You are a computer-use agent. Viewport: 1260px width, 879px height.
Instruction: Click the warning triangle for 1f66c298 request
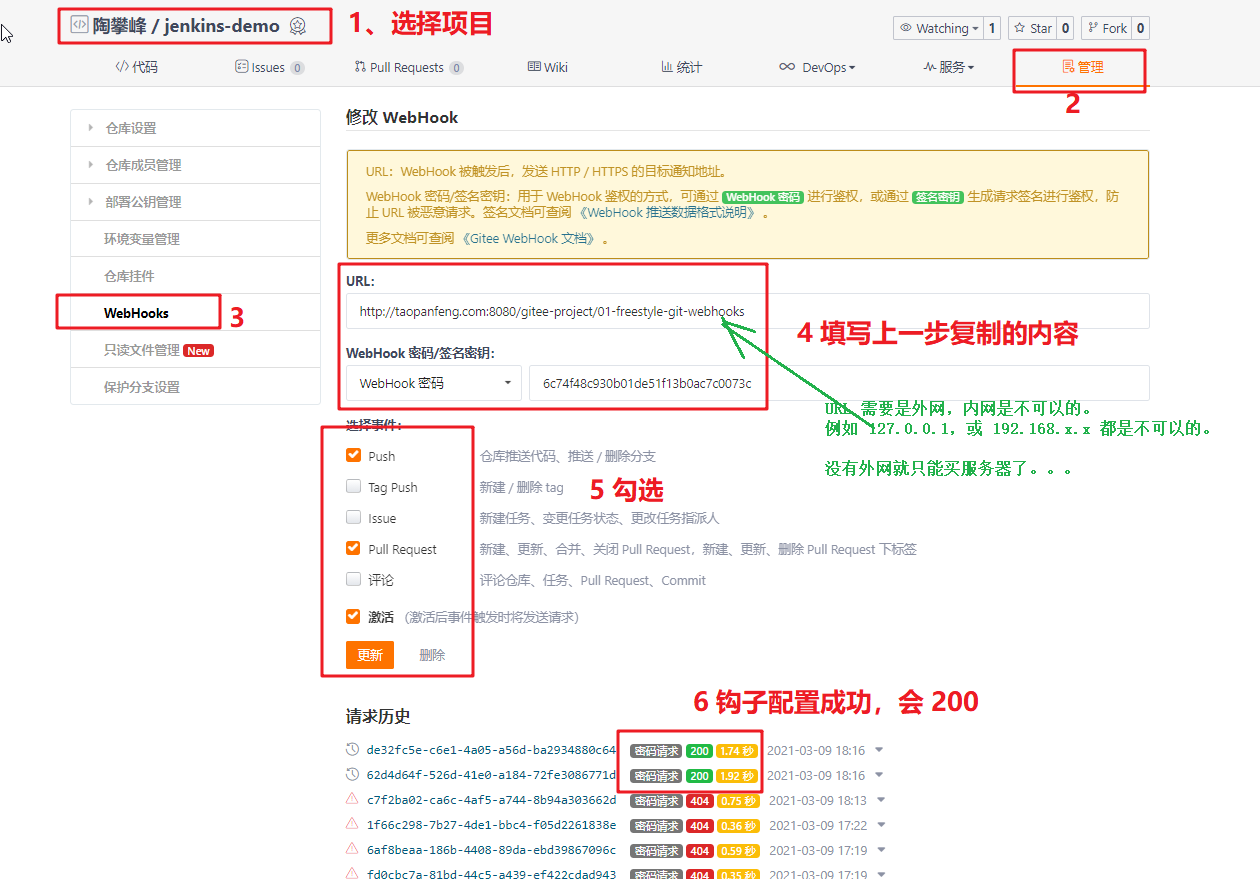352,825
